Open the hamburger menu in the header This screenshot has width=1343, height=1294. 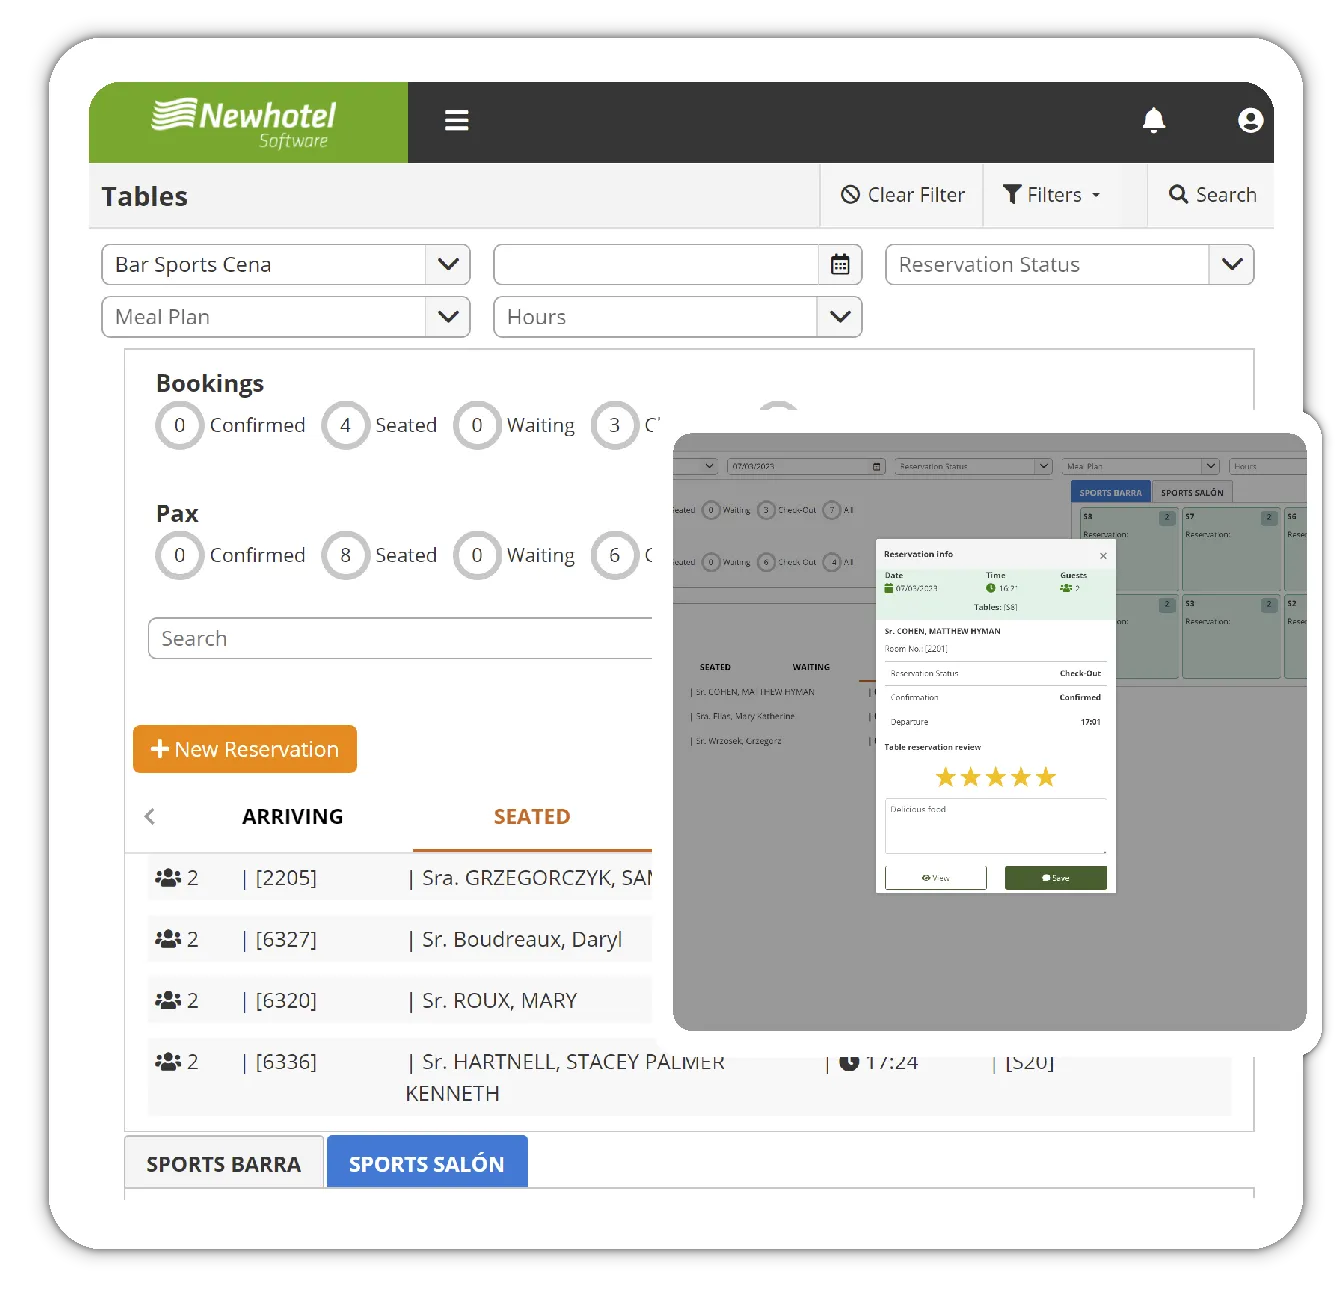tap(457, 121)
